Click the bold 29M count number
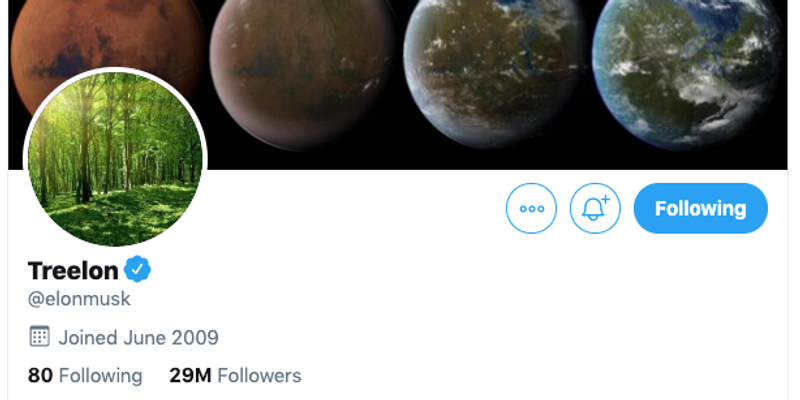The image size is (800, 400). pos(190,376)
